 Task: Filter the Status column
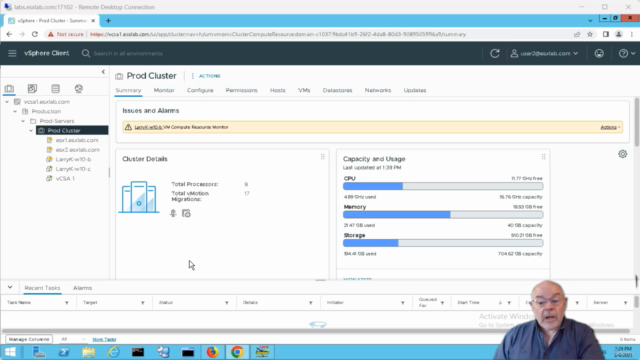[227, 303]
